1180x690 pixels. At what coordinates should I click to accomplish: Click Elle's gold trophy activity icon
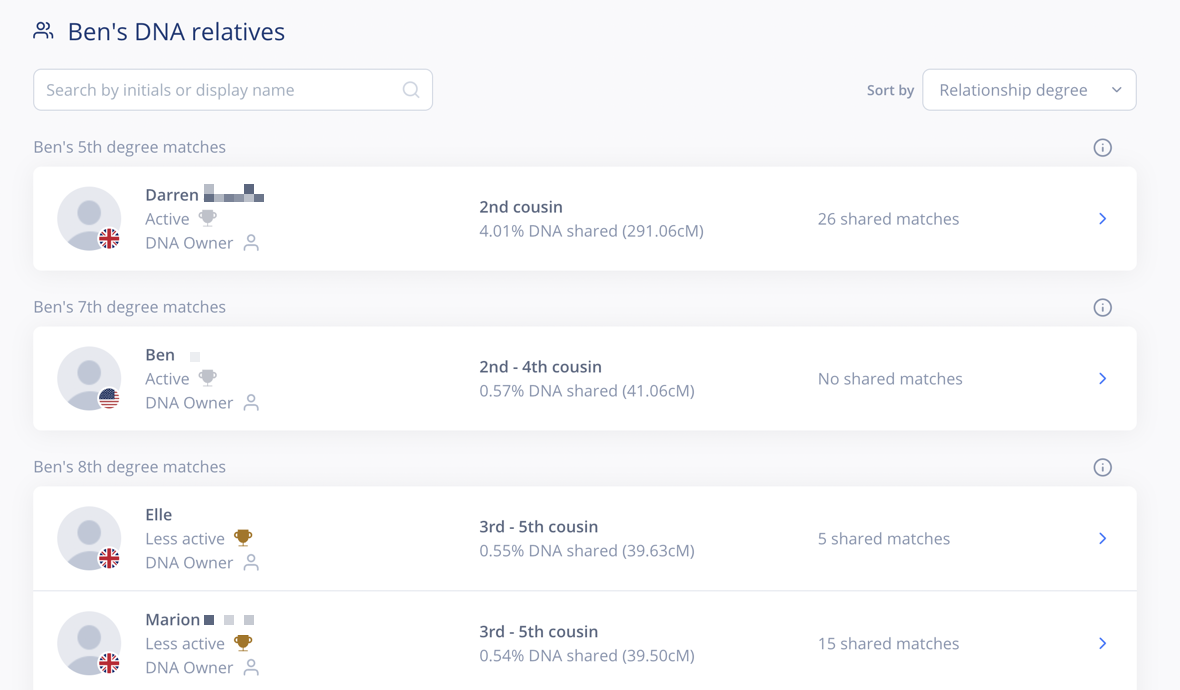click(x=243, y=538)
